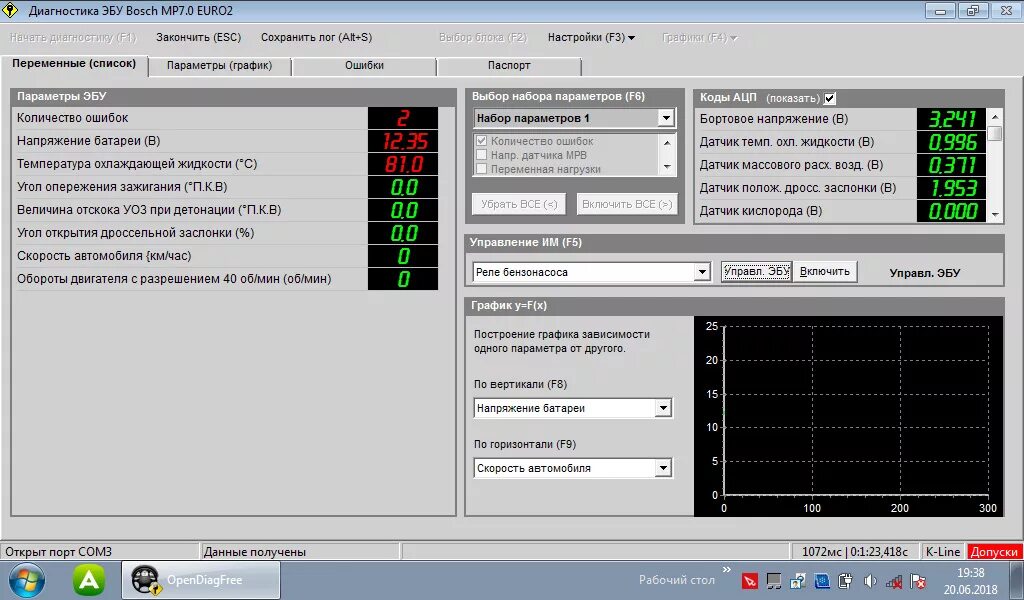The width and height of the screenshot is (1024, 600).
Task: Click 'Датчик кислорода (В)' value 0.000
Action: [952, 211]
